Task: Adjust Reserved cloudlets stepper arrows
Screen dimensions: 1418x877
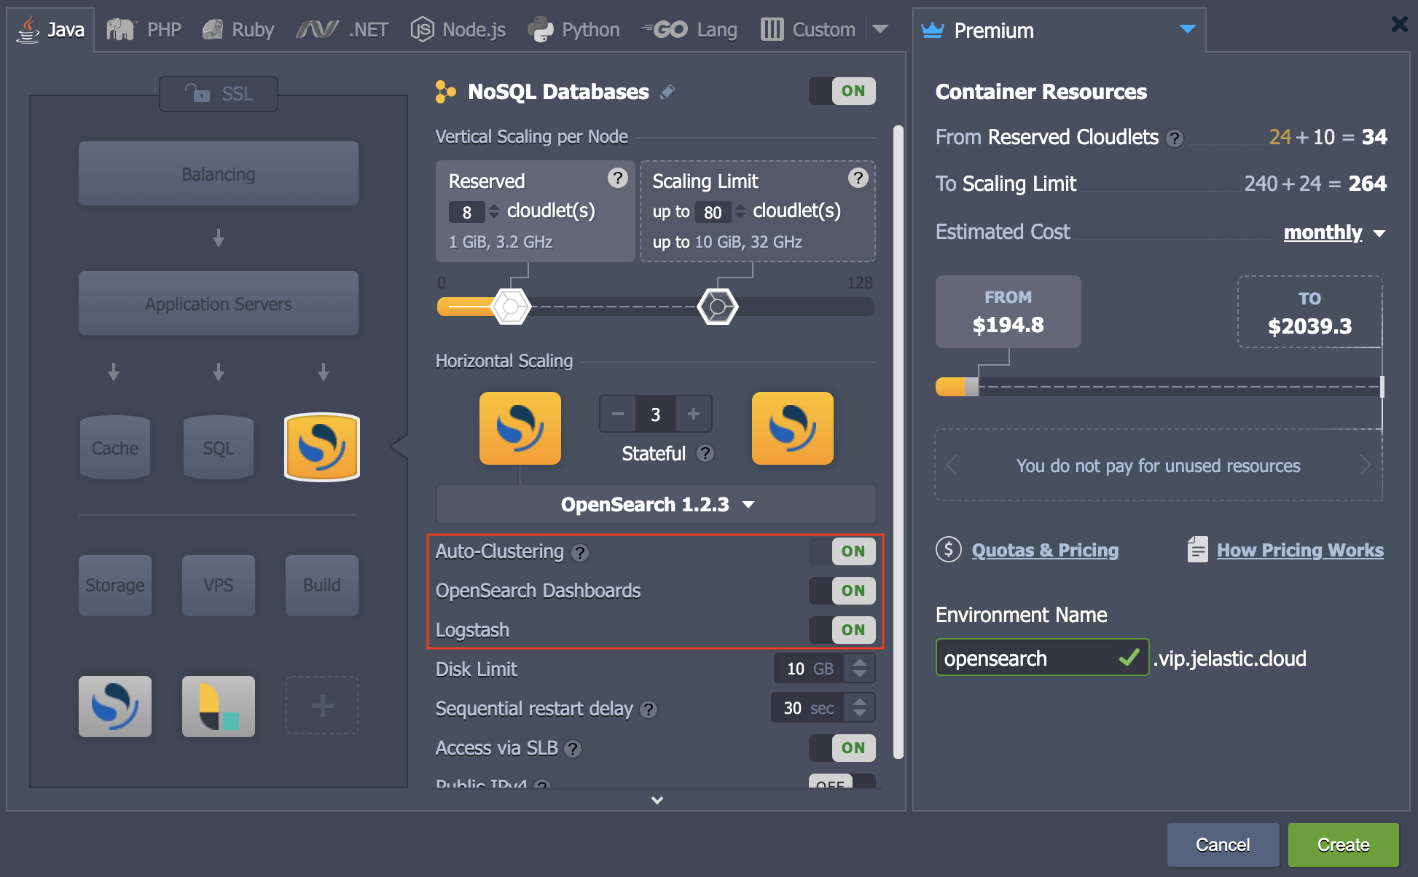Action: [493, 212]
